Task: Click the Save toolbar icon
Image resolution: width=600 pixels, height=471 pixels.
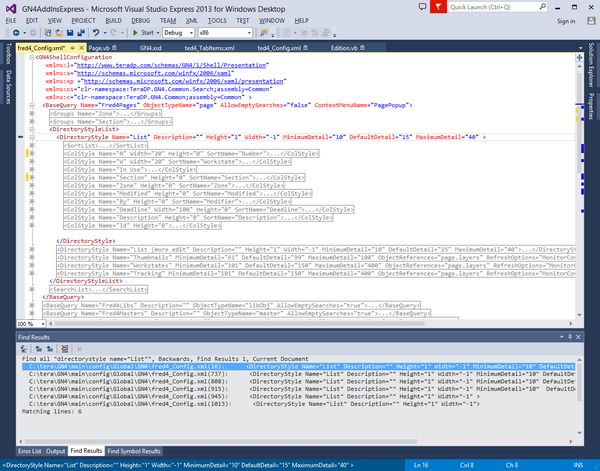Action: (x=70, y=33)
